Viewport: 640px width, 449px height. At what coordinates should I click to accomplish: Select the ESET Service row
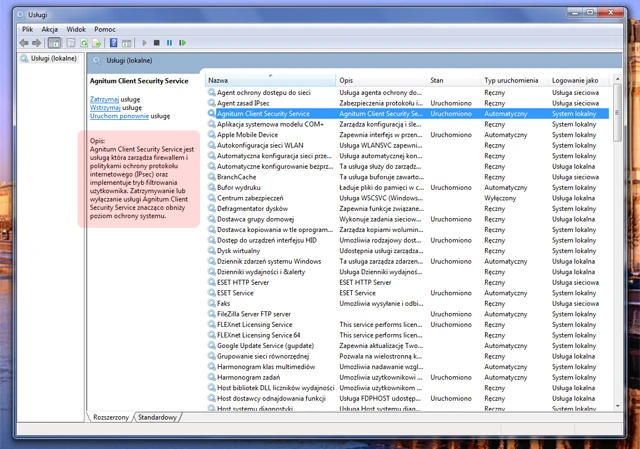[408, 293]
